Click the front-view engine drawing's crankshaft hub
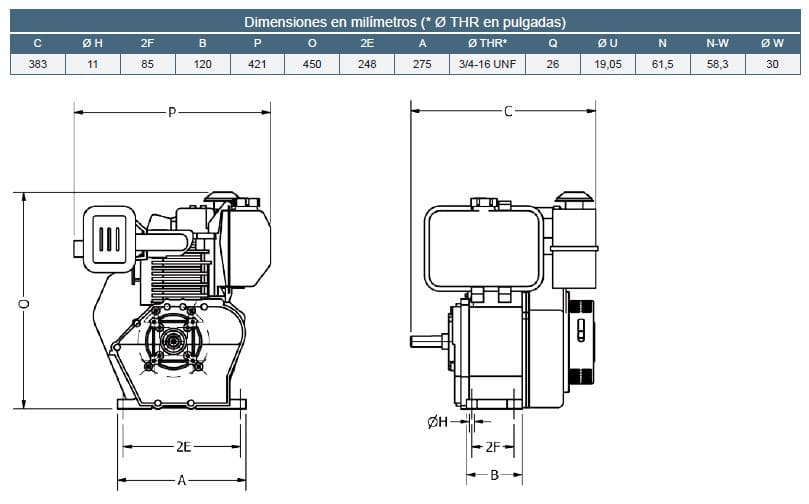The width and height of the screenshot is (809, 504). pyautogui.click(x=171, y=340)
